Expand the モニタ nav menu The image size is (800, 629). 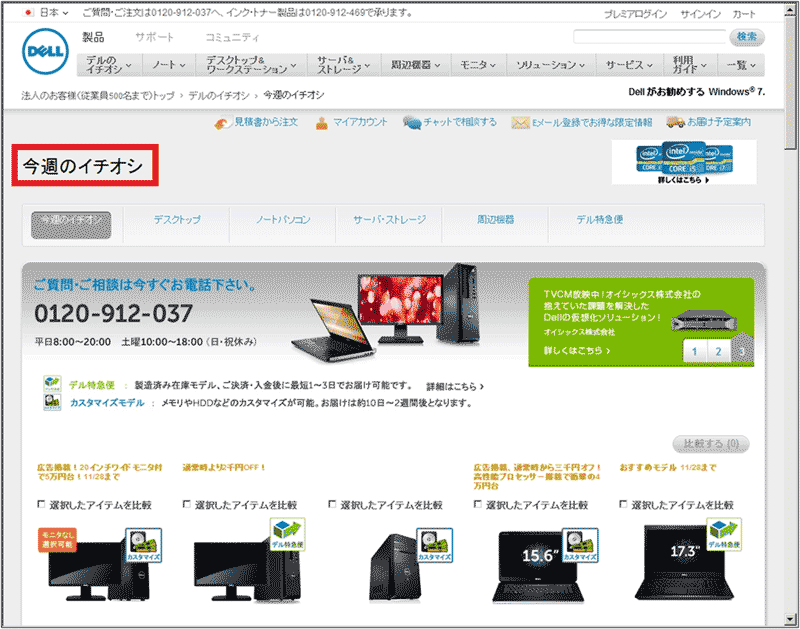click(x=478, y=65)
